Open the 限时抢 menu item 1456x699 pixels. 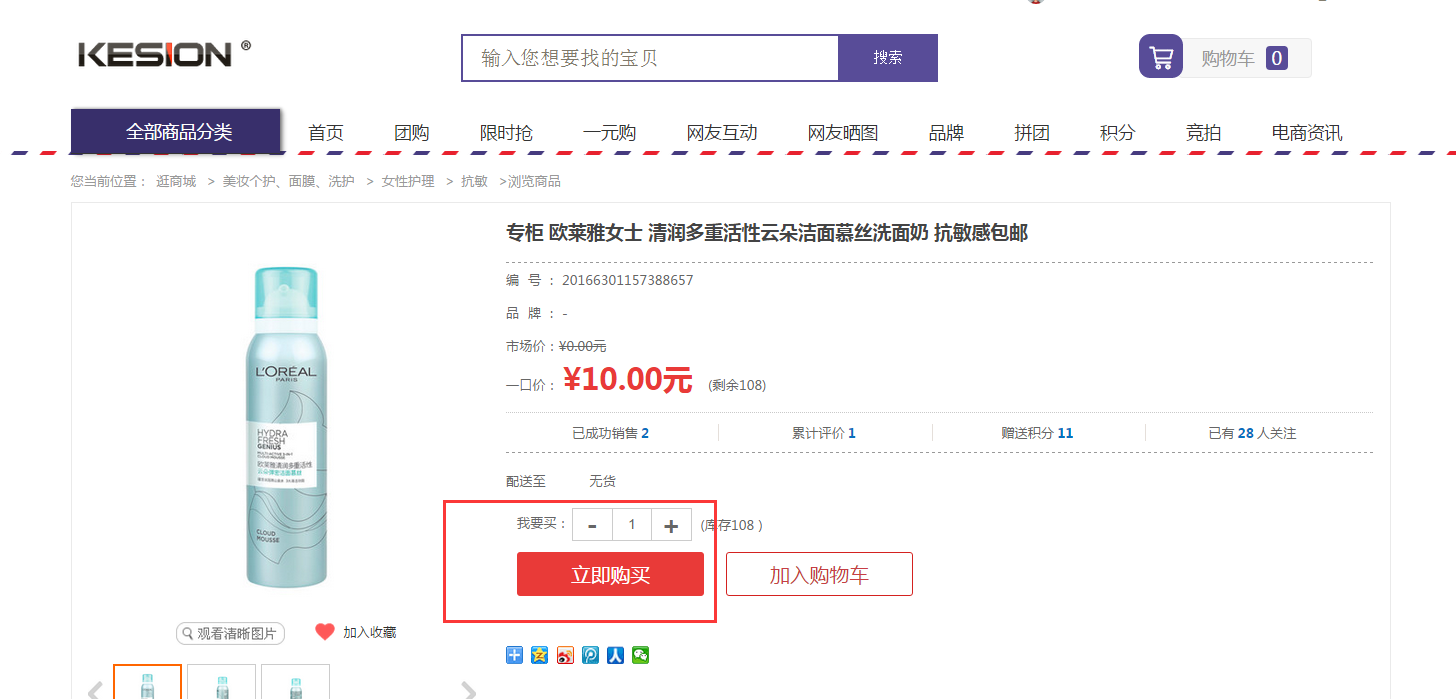coord(506,133)
